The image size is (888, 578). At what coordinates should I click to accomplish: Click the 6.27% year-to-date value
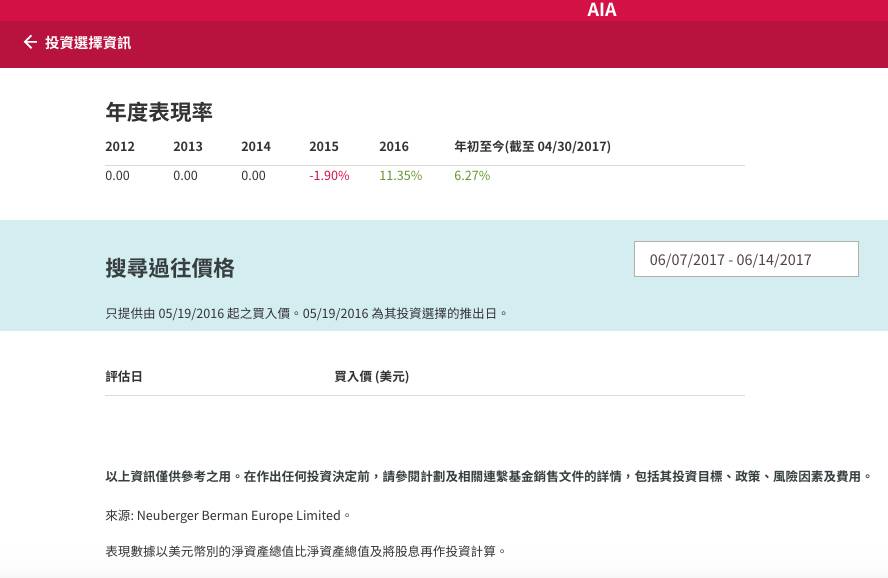click(472, 175)
